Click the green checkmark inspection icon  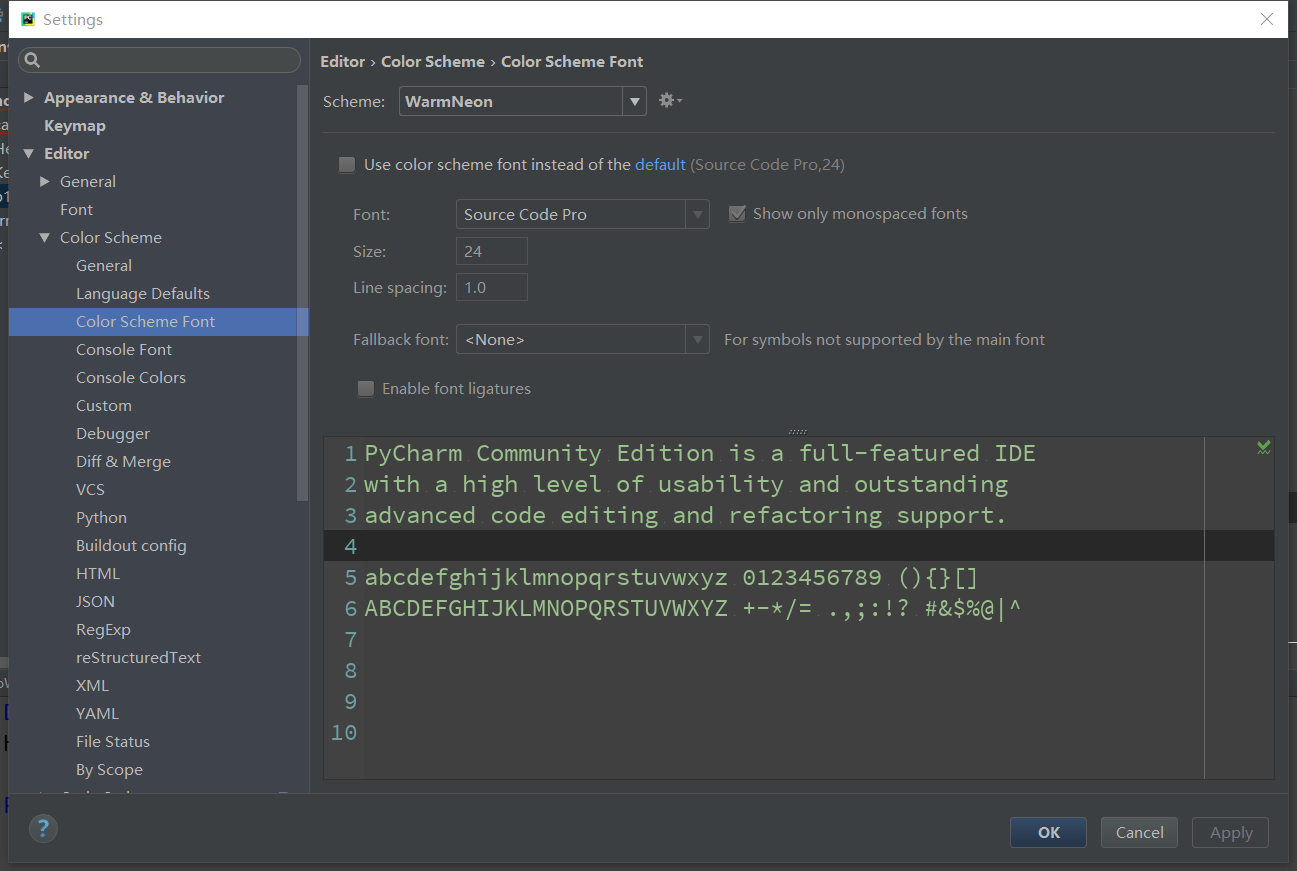(1264, 447)
